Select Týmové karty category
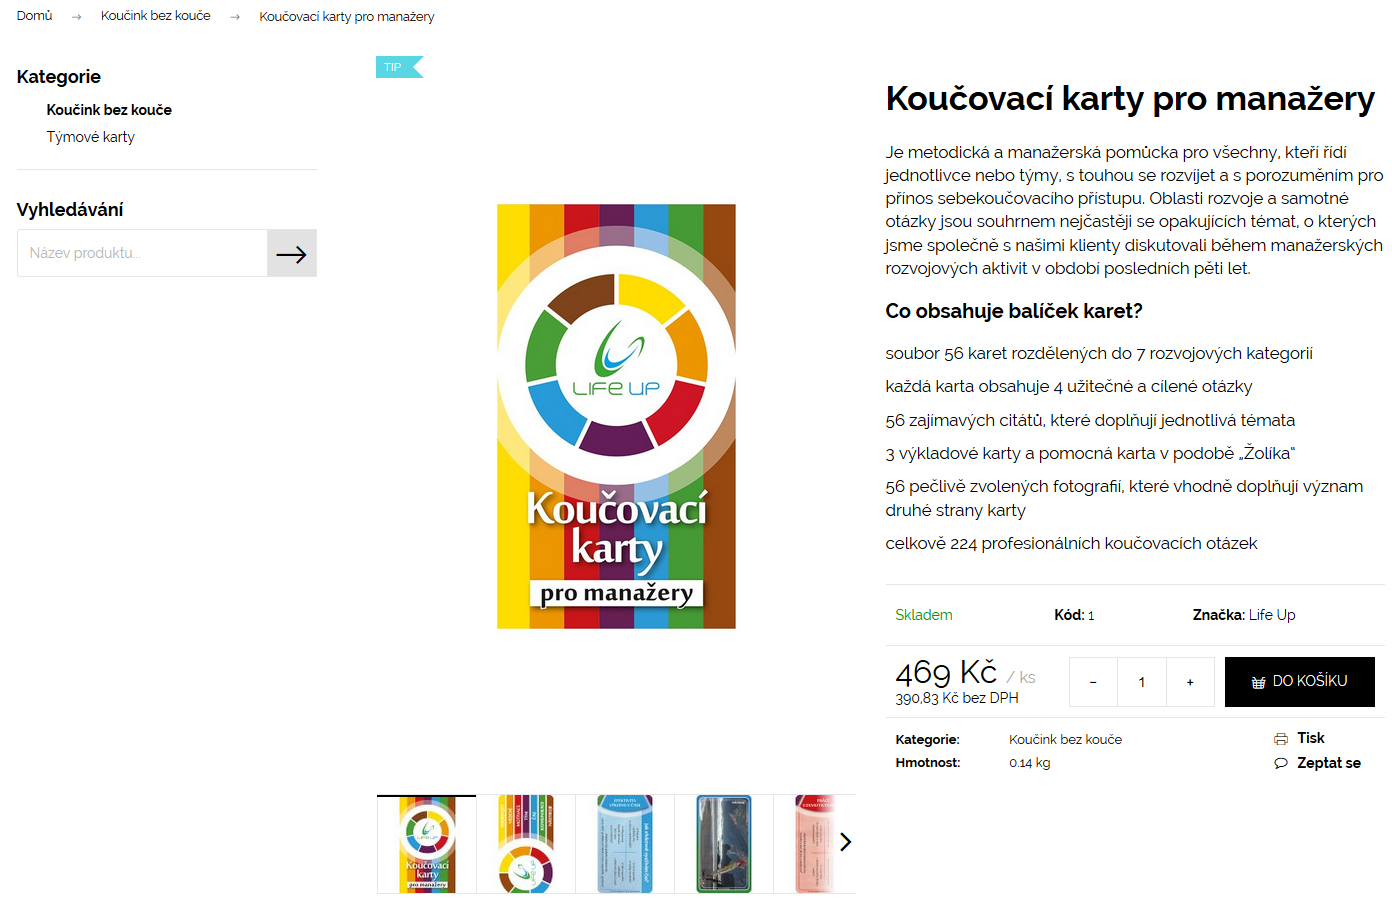 pyautogui.click(x=90, y=137)
